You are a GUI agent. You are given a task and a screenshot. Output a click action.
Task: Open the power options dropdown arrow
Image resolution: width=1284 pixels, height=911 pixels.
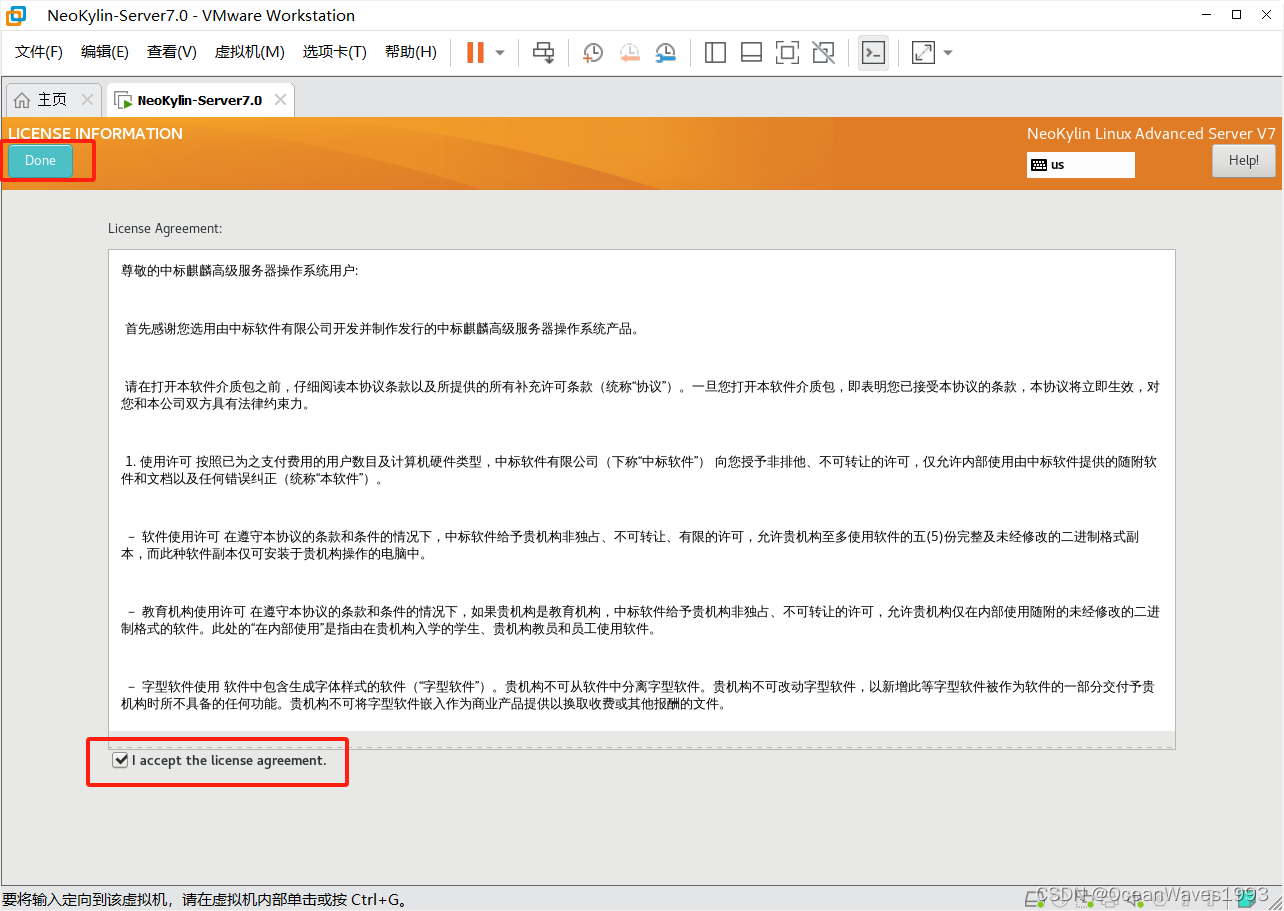pos(500,53)
